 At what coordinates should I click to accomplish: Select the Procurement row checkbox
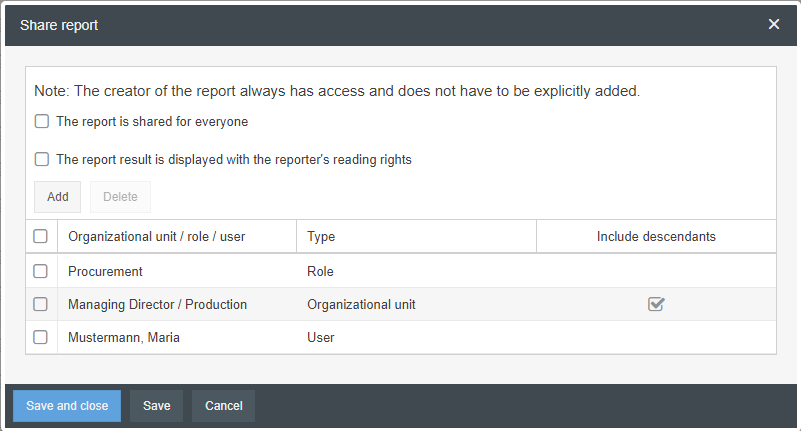tap(40, 271)
